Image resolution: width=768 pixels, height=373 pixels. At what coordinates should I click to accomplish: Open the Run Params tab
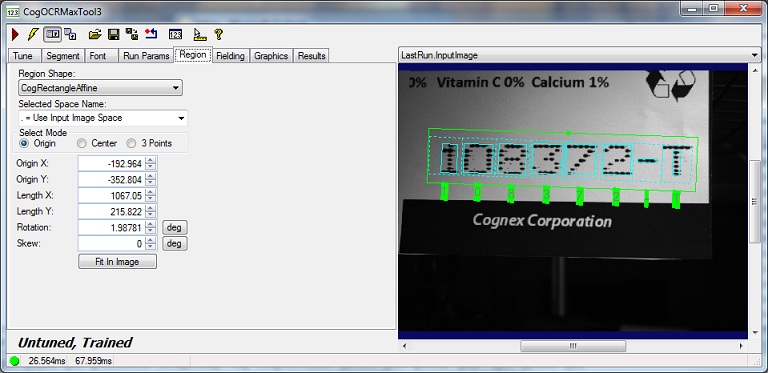coord(146,56)
